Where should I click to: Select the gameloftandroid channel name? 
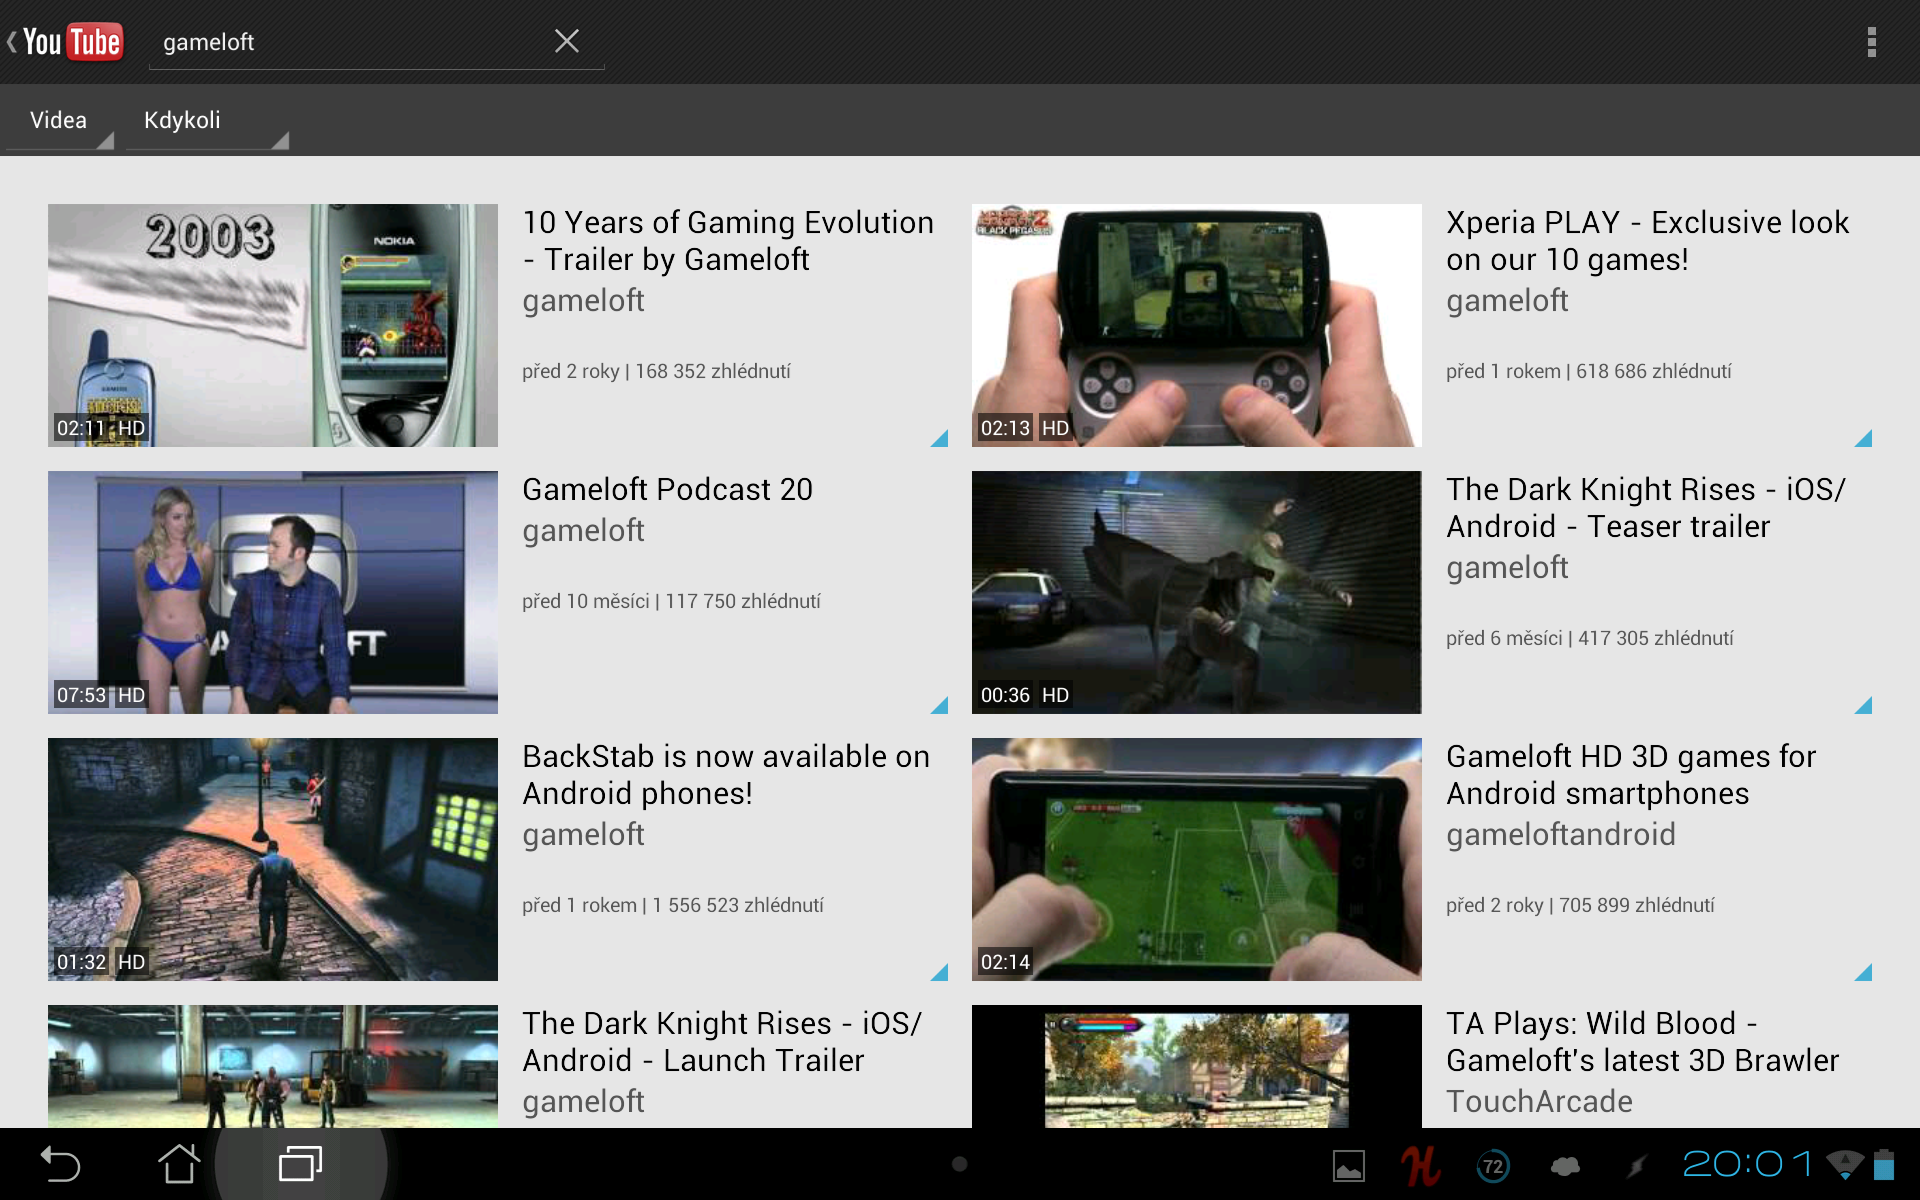pos(1561,834)
